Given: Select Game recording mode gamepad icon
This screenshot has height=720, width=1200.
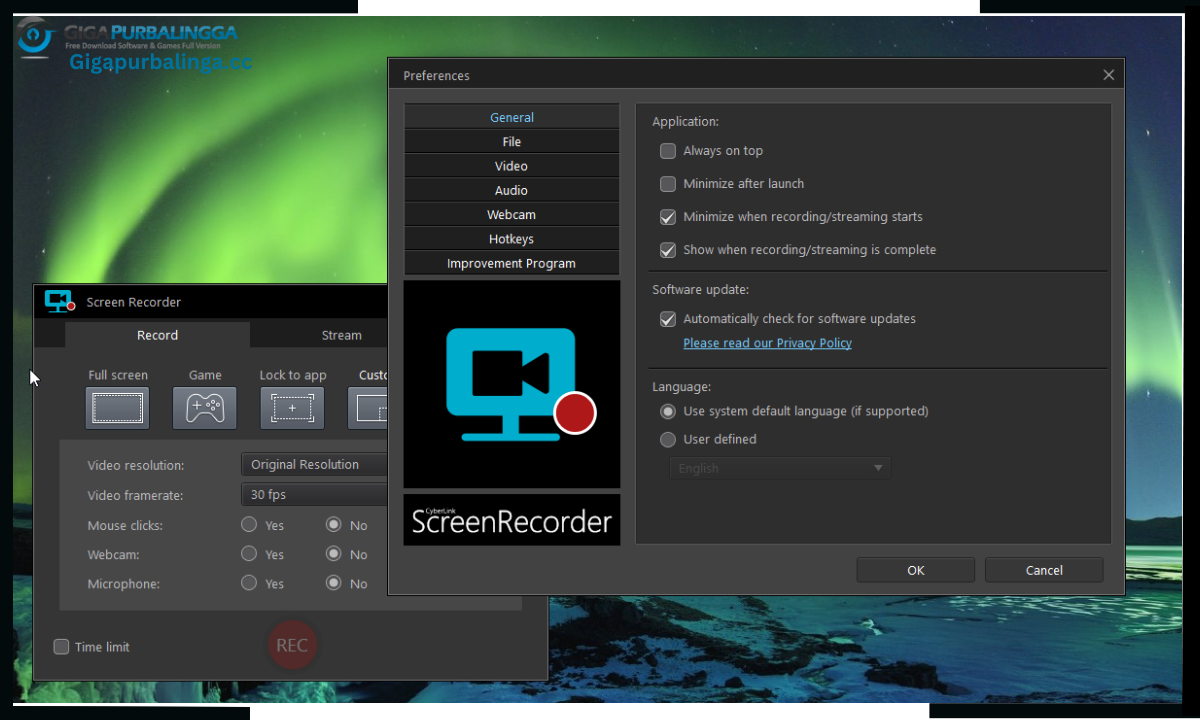Looking at the screenshot, I should tap(205, 408).
